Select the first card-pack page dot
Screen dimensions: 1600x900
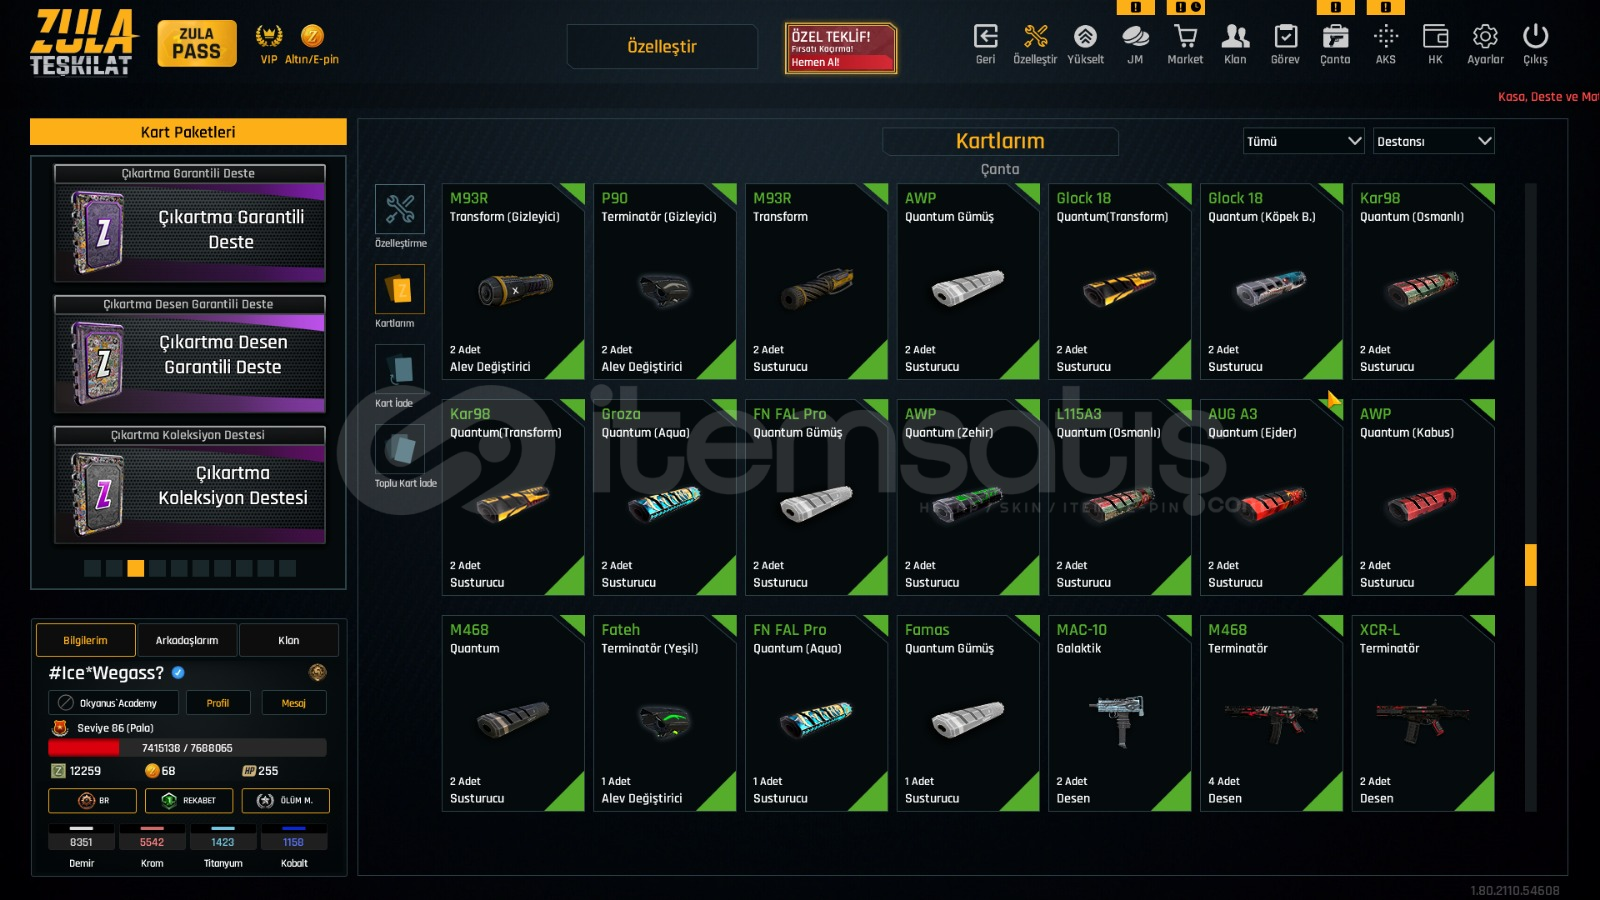tap(92, 568)
